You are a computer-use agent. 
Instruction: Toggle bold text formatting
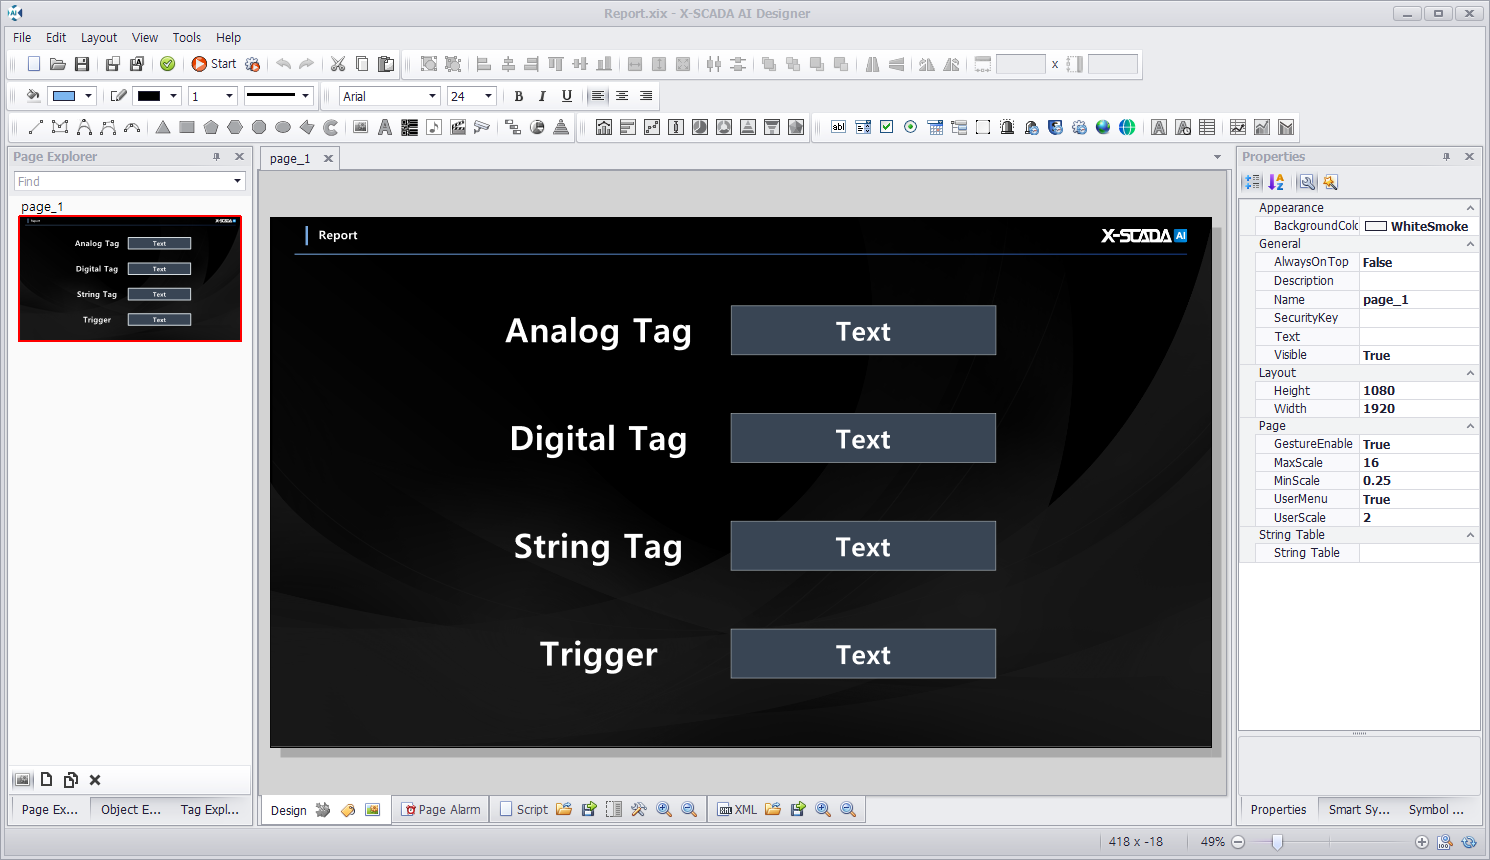click(x=518, y=96)
